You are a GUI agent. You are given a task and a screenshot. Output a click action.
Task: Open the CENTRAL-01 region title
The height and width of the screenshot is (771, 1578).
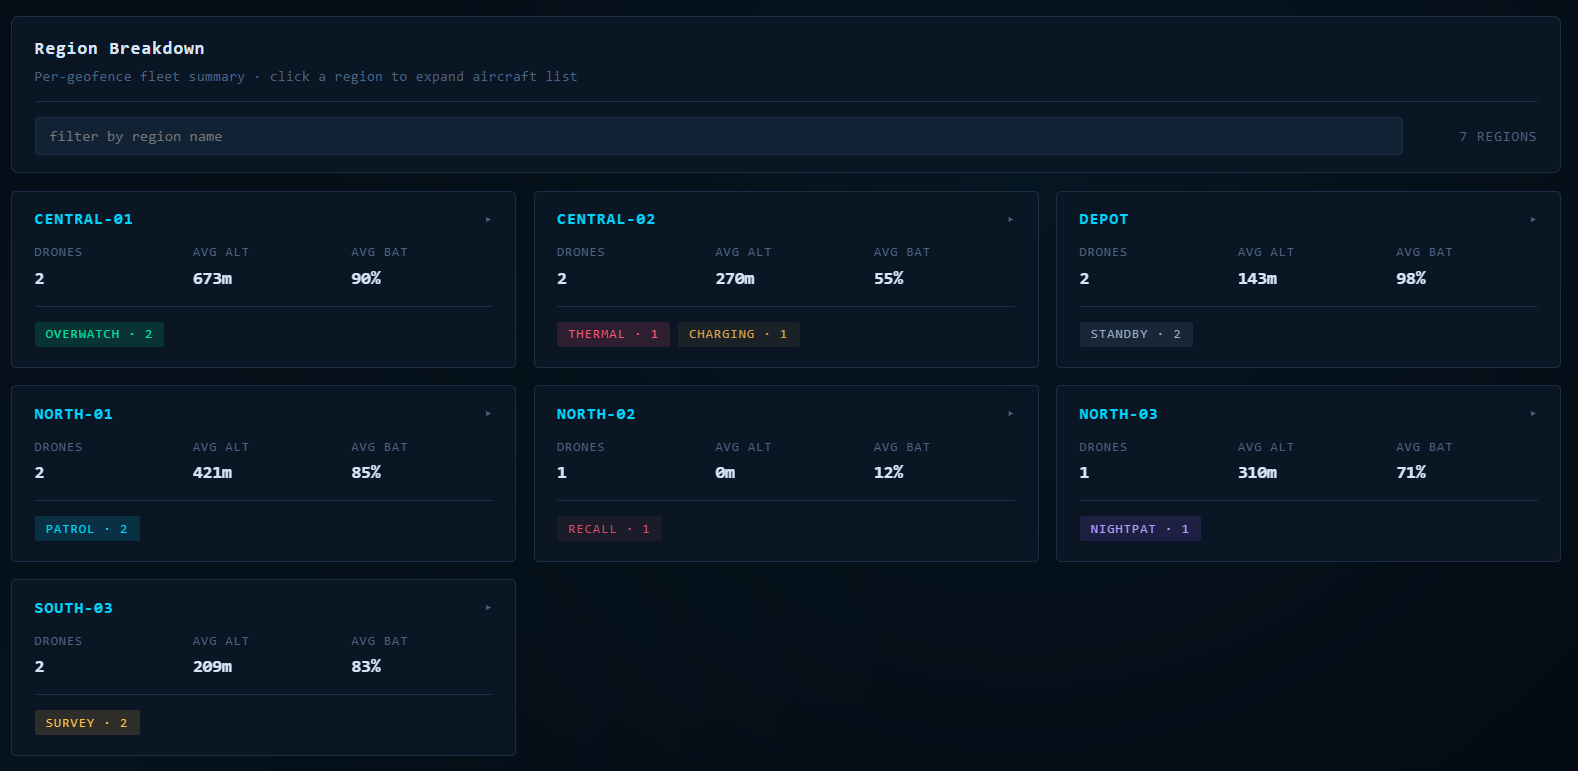tap(83, 219)
